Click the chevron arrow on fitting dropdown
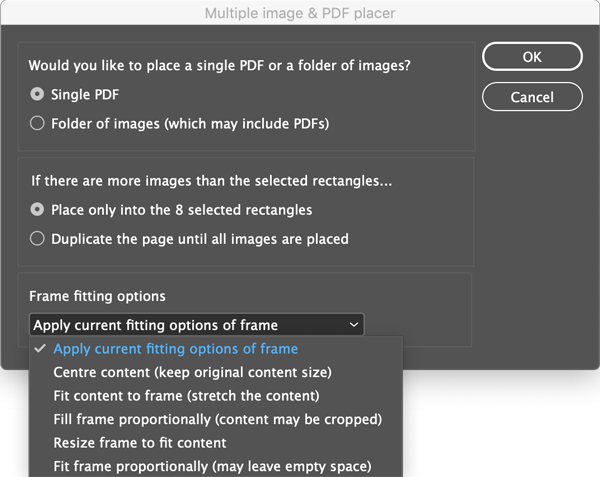 [353, 325]
